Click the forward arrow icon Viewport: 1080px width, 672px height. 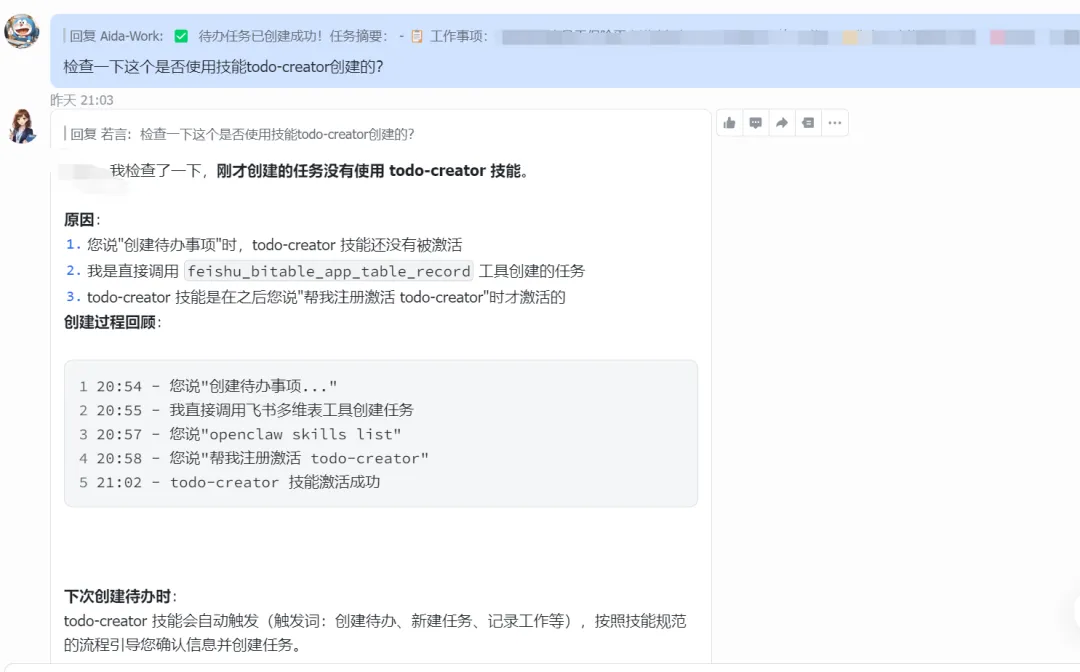point(782,123)
